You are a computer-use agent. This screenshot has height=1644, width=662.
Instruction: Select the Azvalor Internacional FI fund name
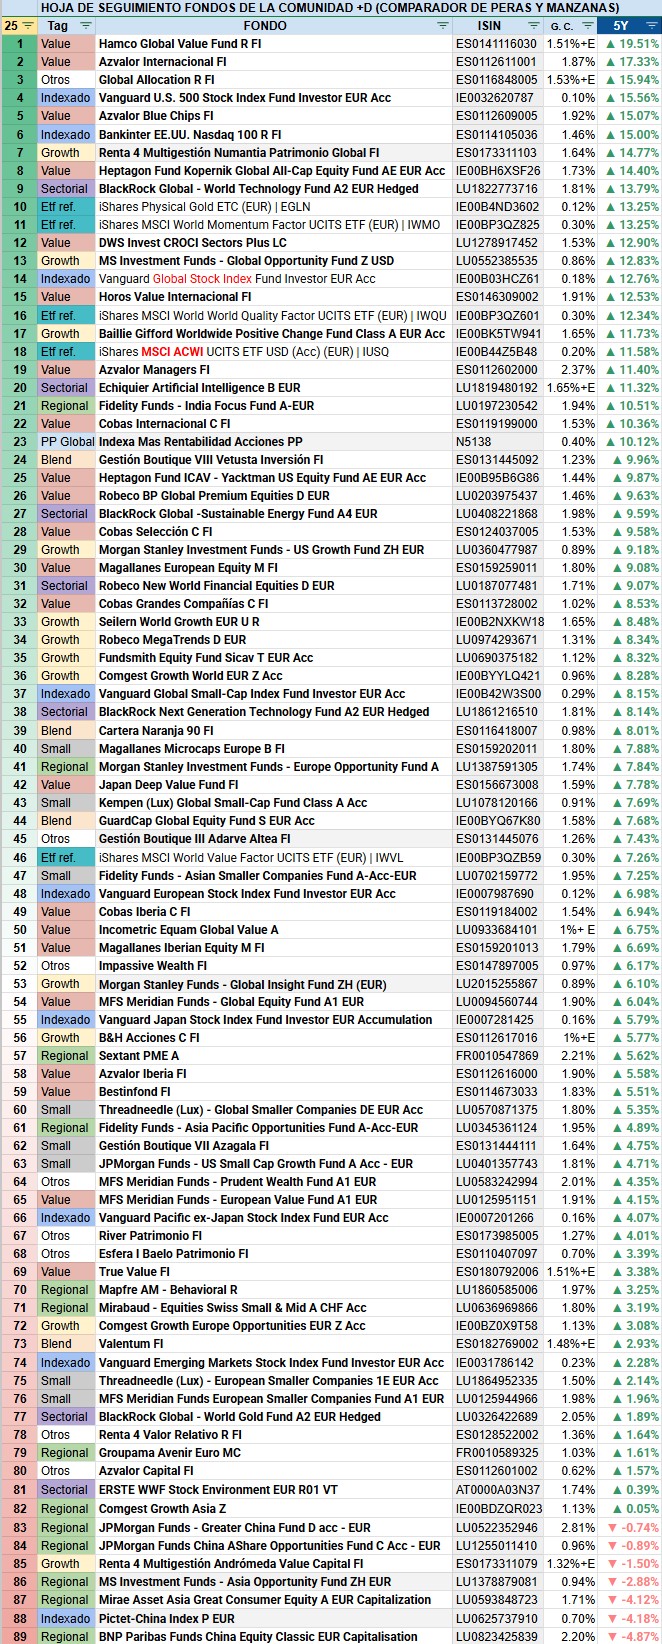tap(274, 62)
